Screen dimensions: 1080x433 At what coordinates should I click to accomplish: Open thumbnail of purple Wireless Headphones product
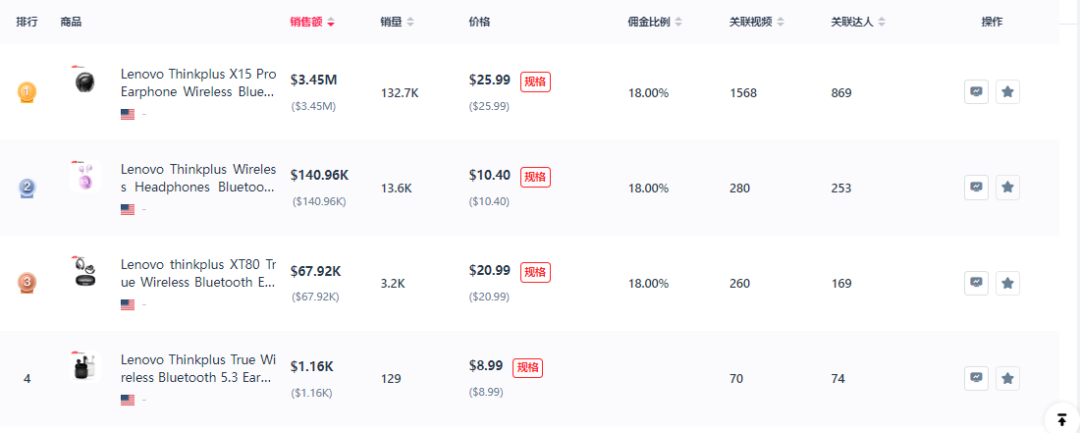[85, 176]
